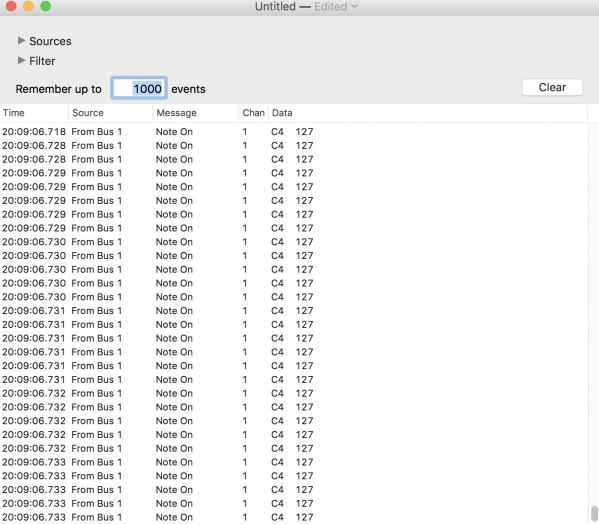The width and height of the screenshot is (599, 524).
Task: Select the event at 20:09:06.718
Action: point(293,132)
